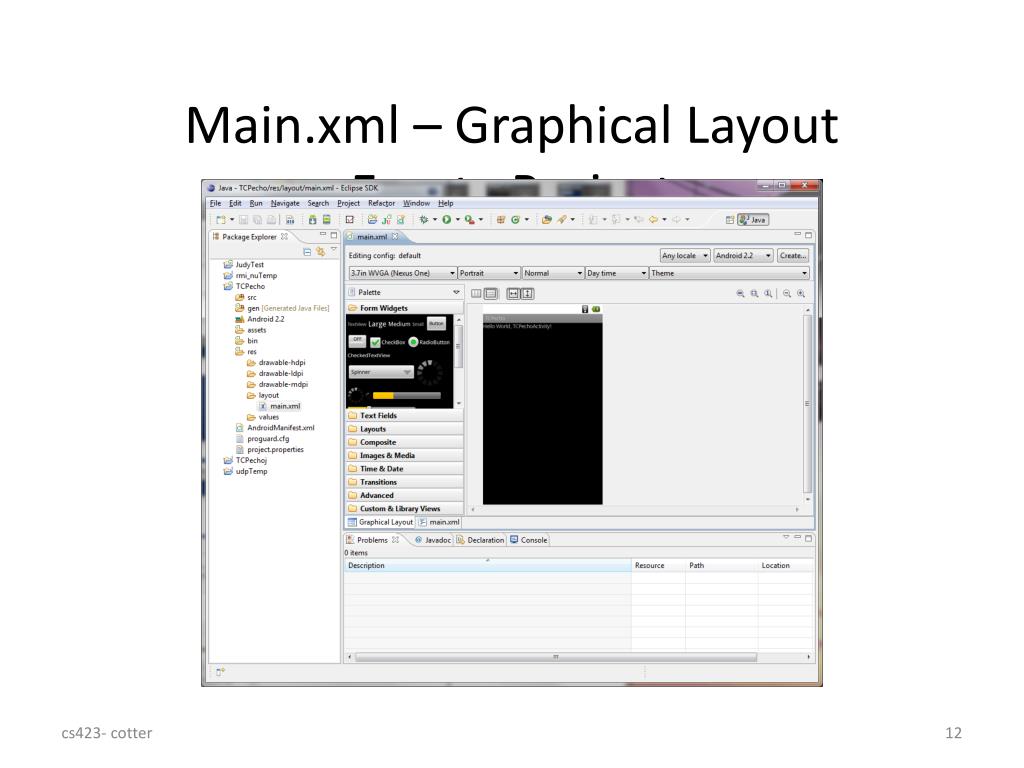The width and height of the screenshot is (1024, 768).
Task: Switch to the main.xml source tab
Action: (439, 522)
